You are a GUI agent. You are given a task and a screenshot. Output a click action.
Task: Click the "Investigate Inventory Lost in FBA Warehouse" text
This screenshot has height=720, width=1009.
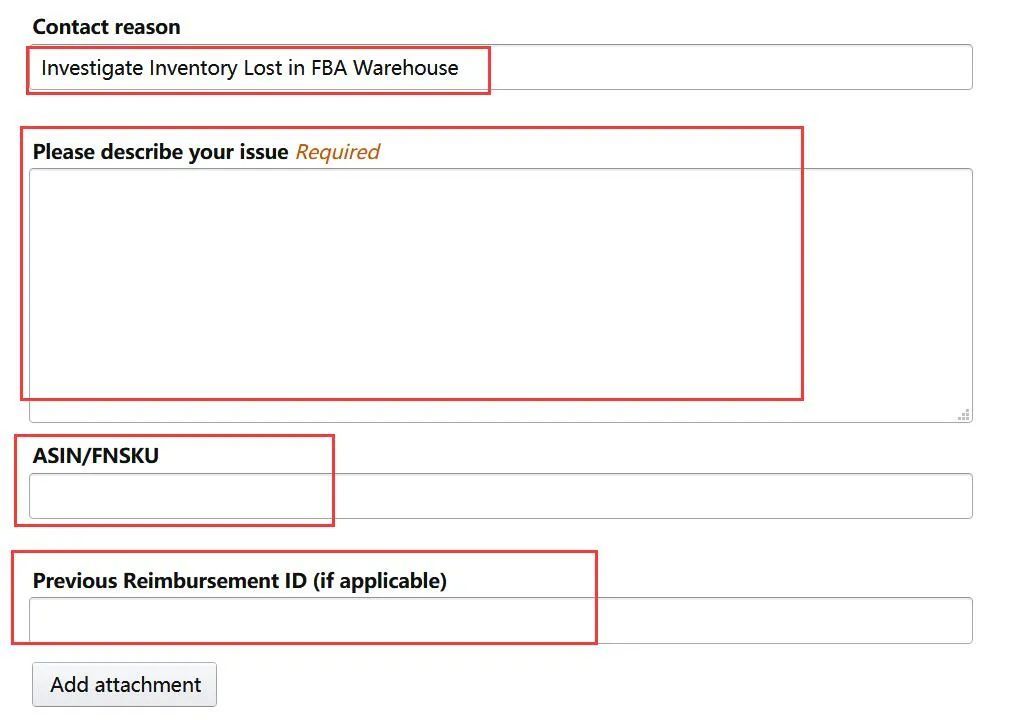pos(250,68)
